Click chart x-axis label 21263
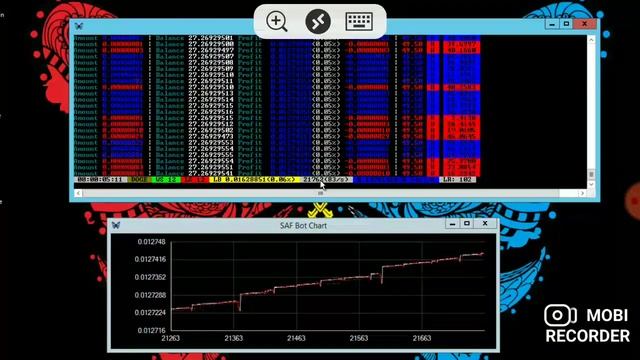 [x=171, y=338]
